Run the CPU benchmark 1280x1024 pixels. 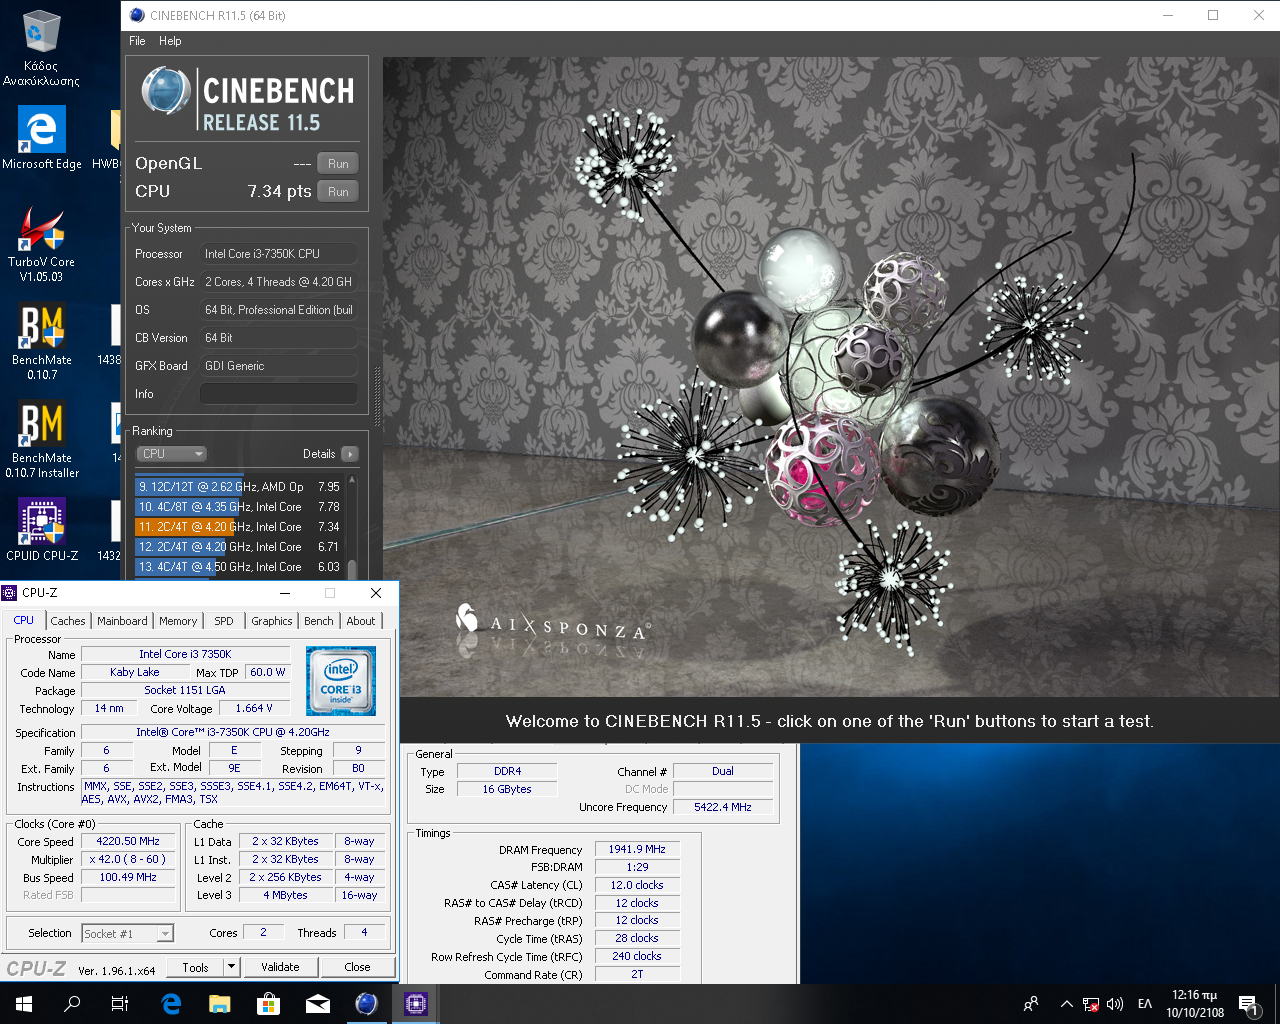tap(338, 192)
